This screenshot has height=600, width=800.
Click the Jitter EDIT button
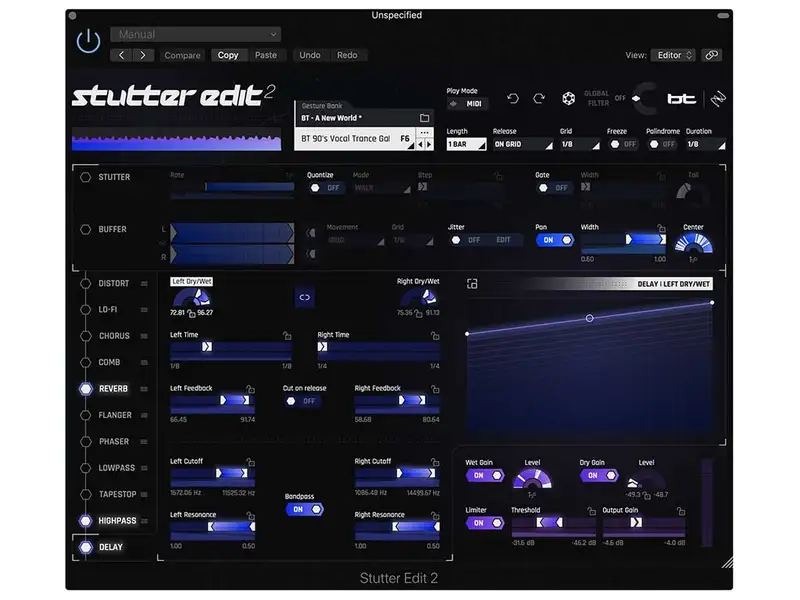(503, 240)
